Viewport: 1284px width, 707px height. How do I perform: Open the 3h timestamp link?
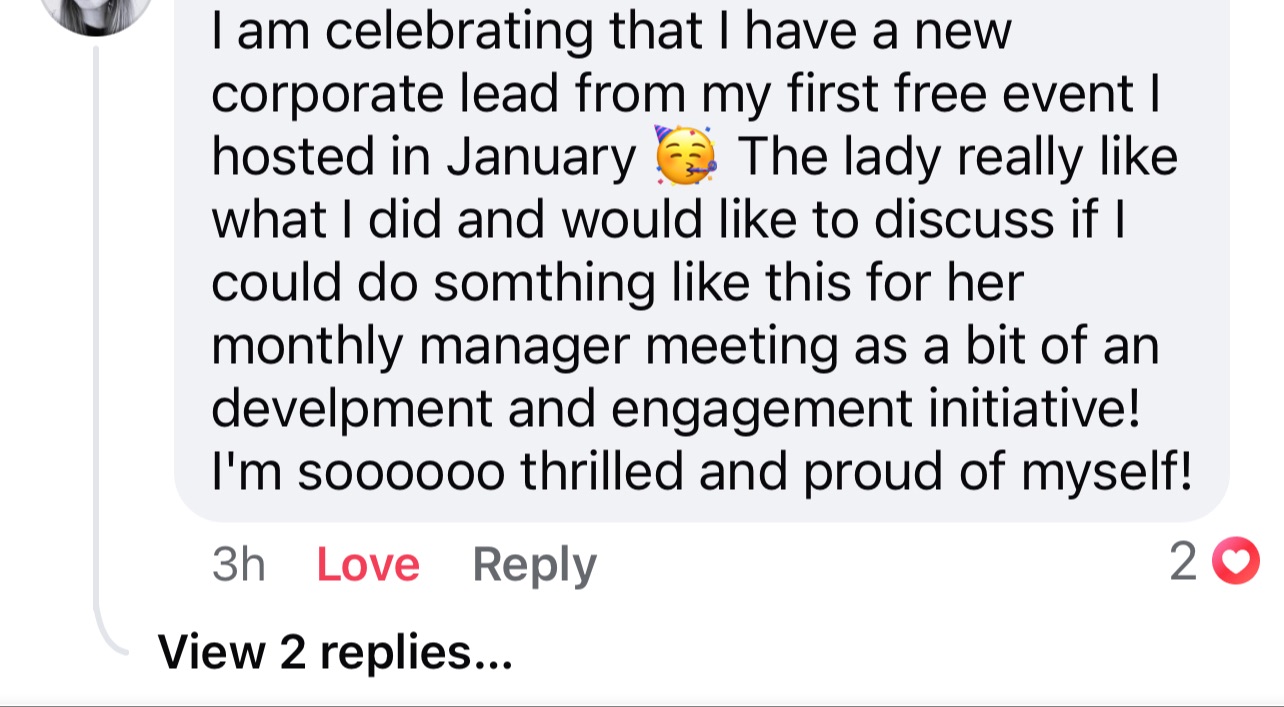tap(238, 564)
